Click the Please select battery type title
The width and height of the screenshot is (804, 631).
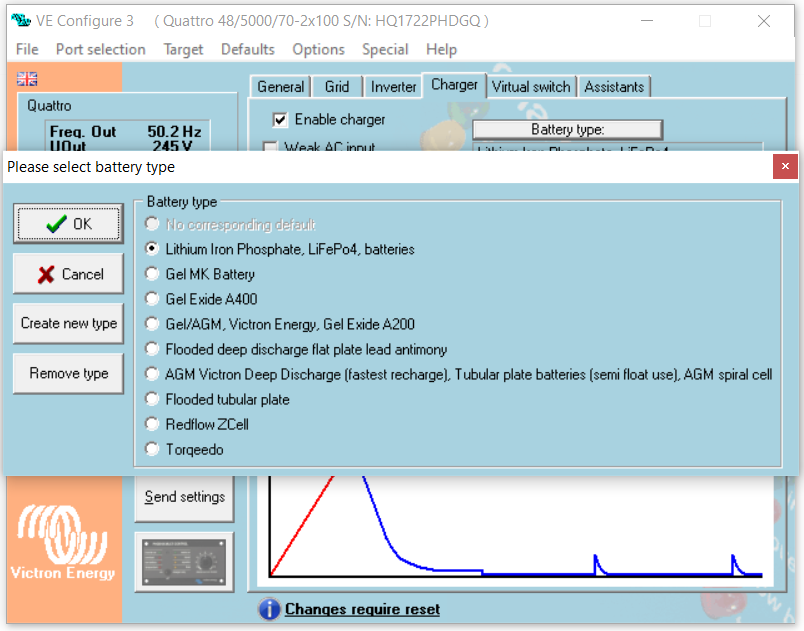tap(91, 167)
